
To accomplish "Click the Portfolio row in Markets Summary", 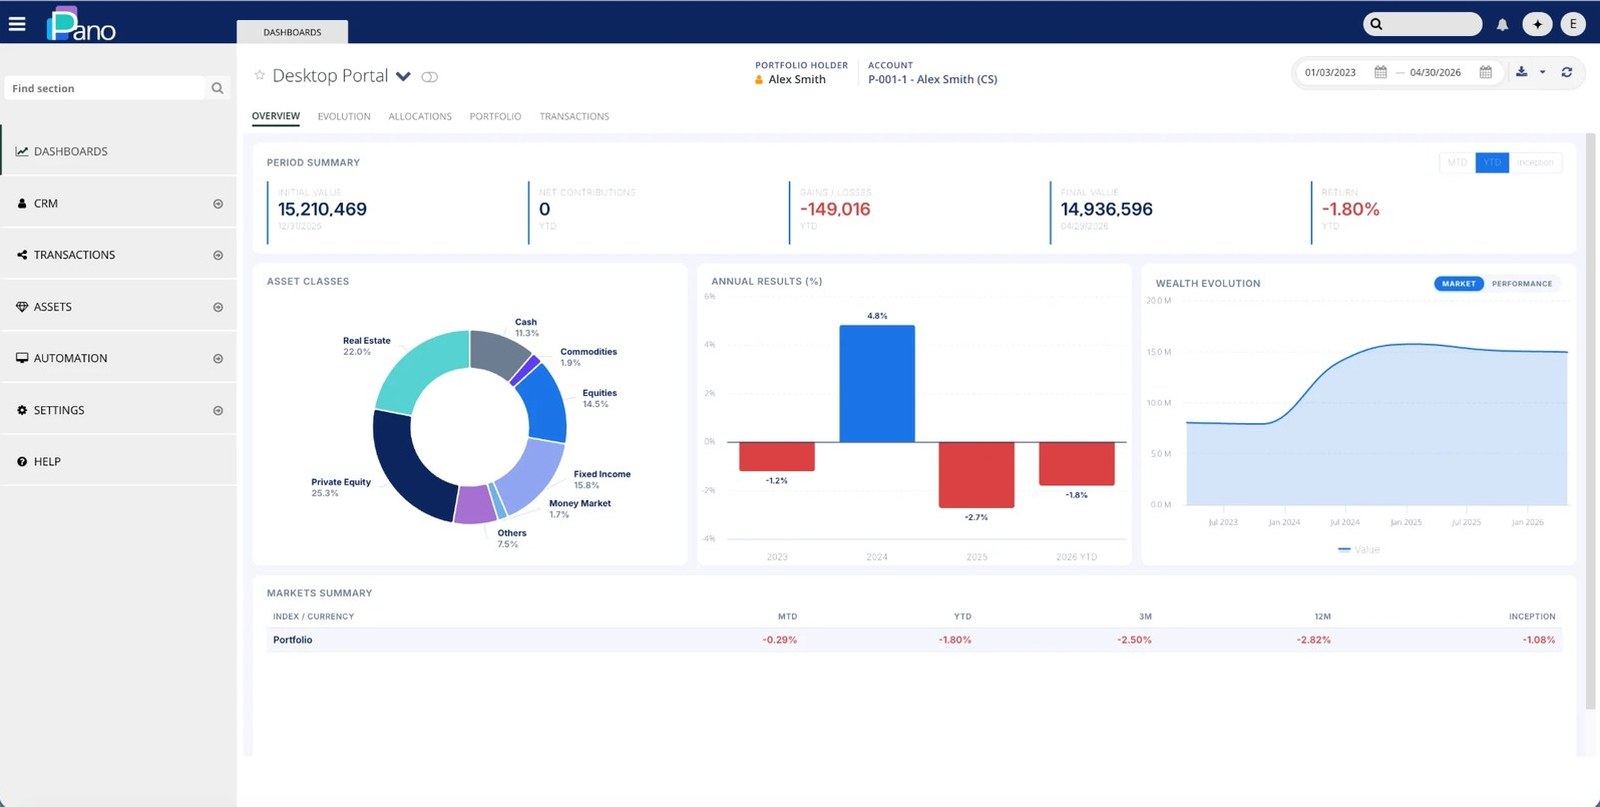I will click(914, 640).
